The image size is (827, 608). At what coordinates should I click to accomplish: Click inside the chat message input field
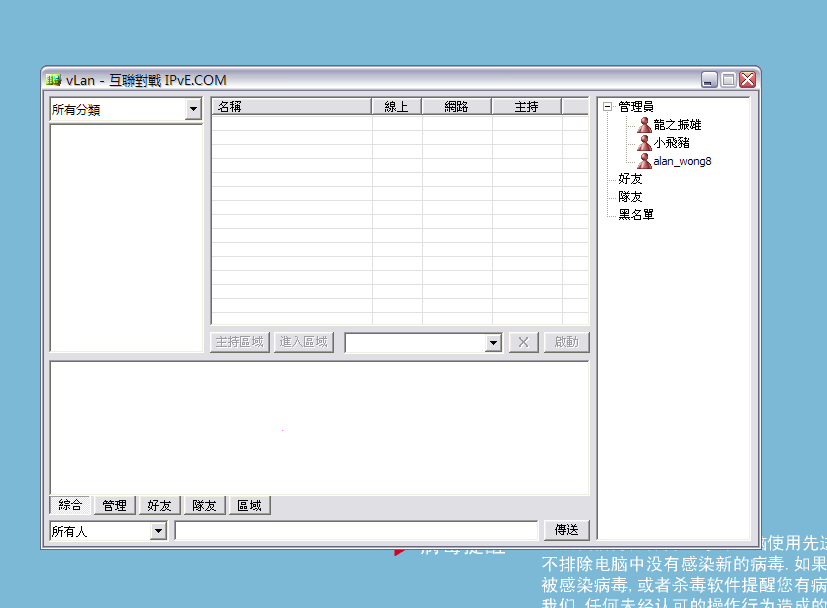coord(355,530)
